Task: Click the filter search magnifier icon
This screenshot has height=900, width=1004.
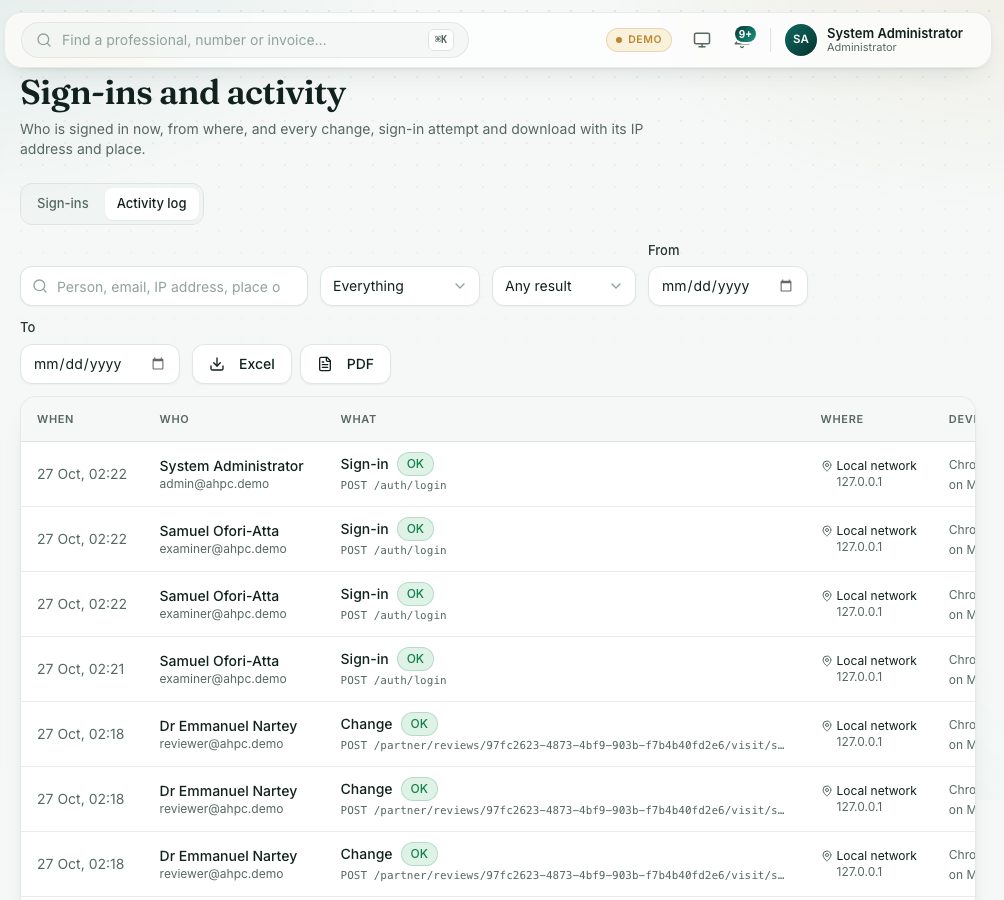Action: [x=40, y=286]
